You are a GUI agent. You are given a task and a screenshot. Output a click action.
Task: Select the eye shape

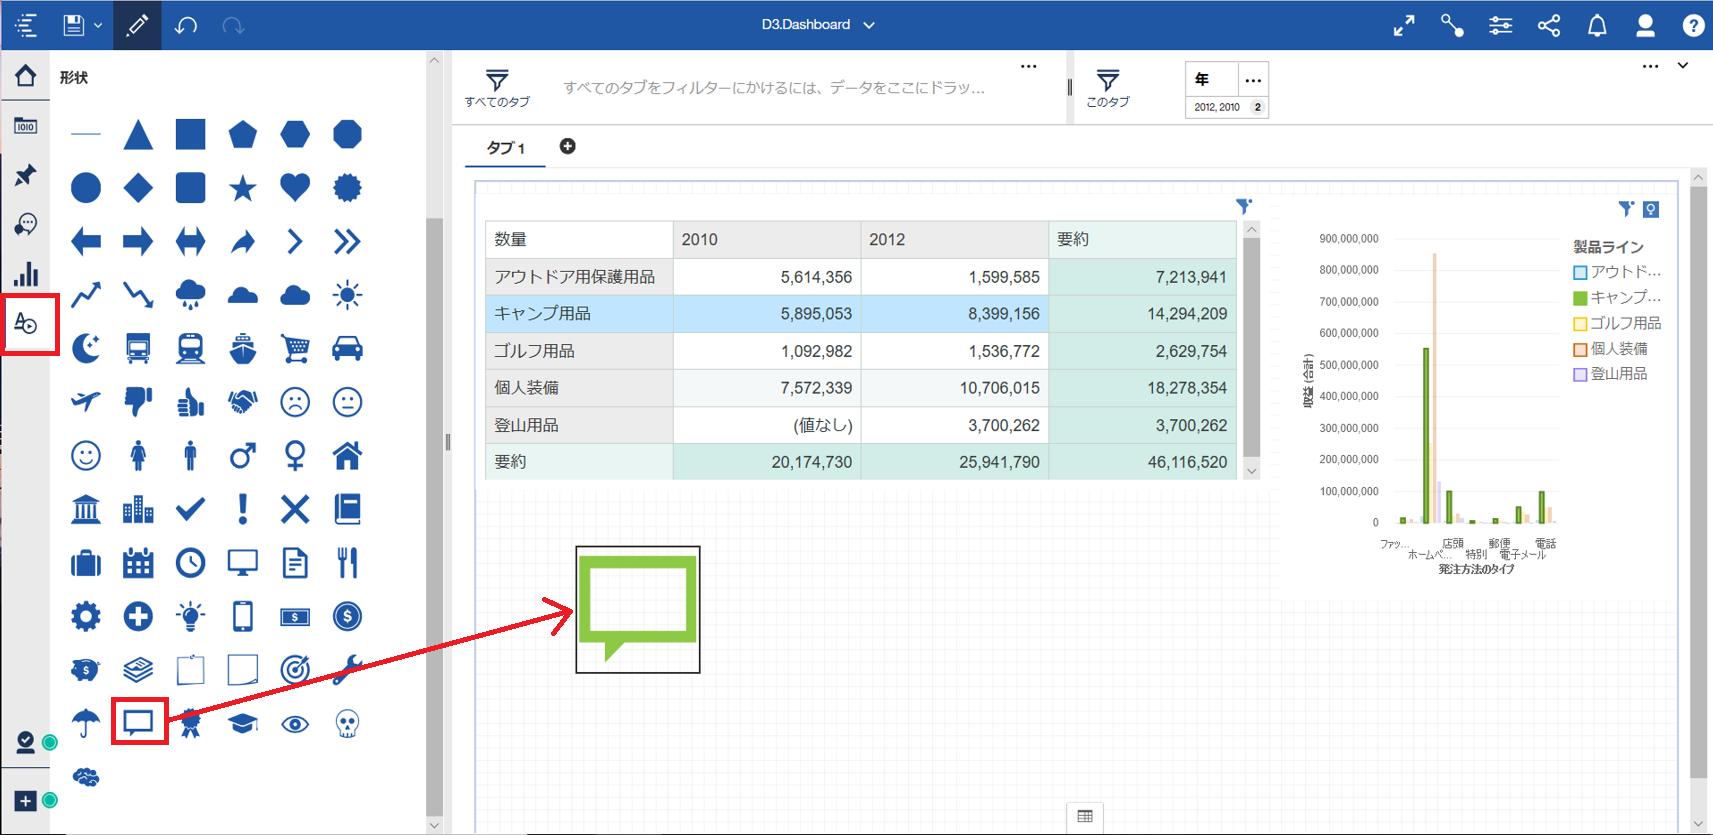click(295, 724)
